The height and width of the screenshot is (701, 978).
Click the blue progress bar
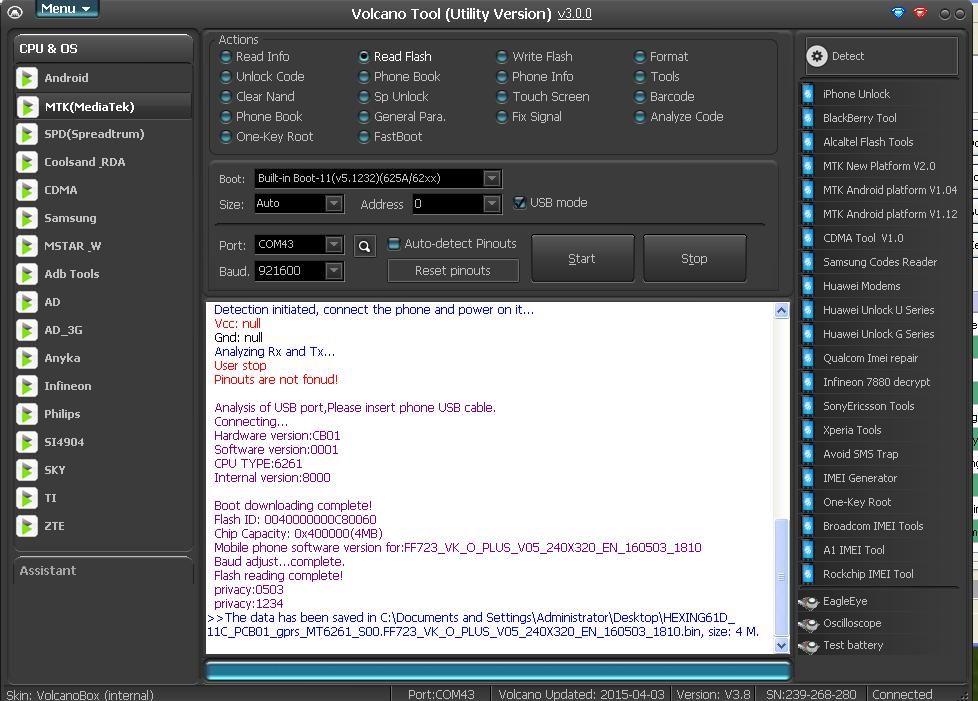click(497, 670)
